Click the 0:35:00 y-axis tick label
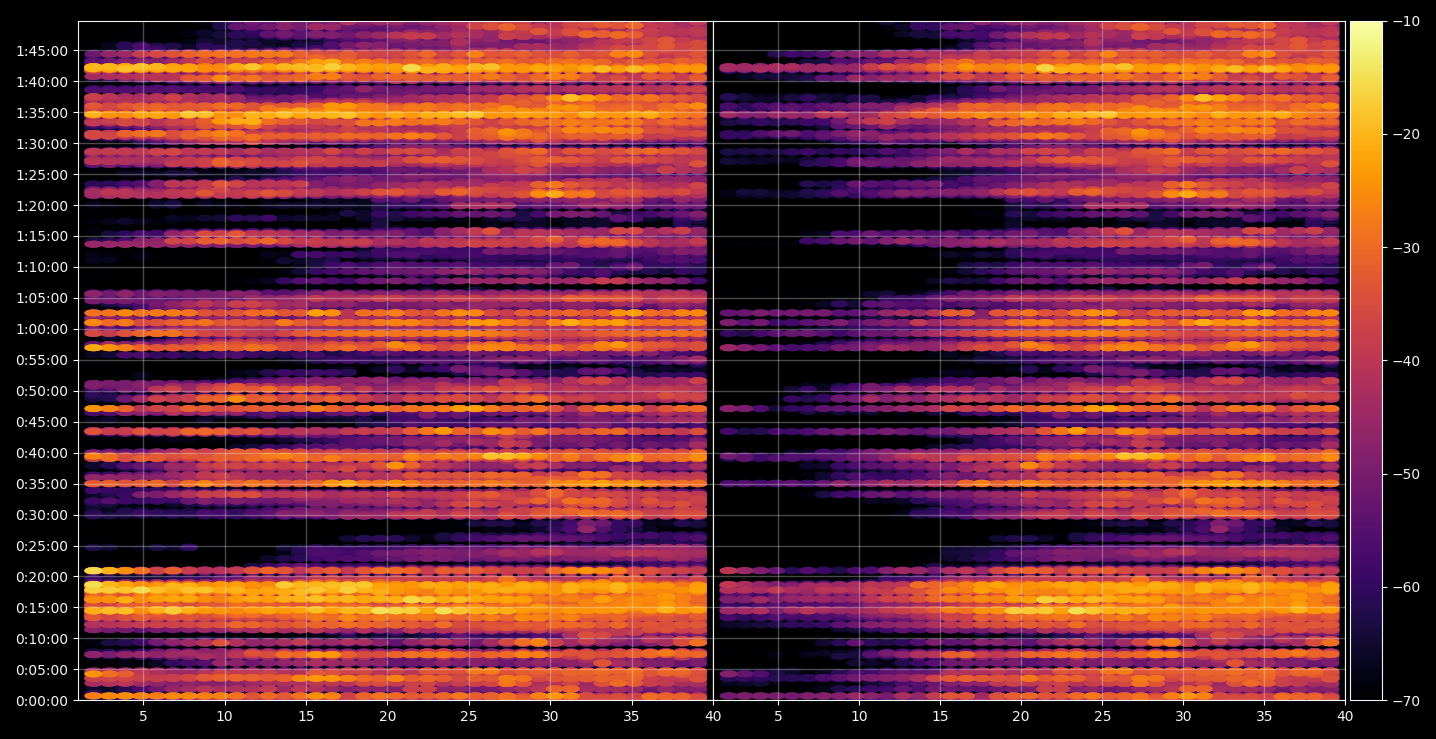1436x739 pixels. point(42,484)
